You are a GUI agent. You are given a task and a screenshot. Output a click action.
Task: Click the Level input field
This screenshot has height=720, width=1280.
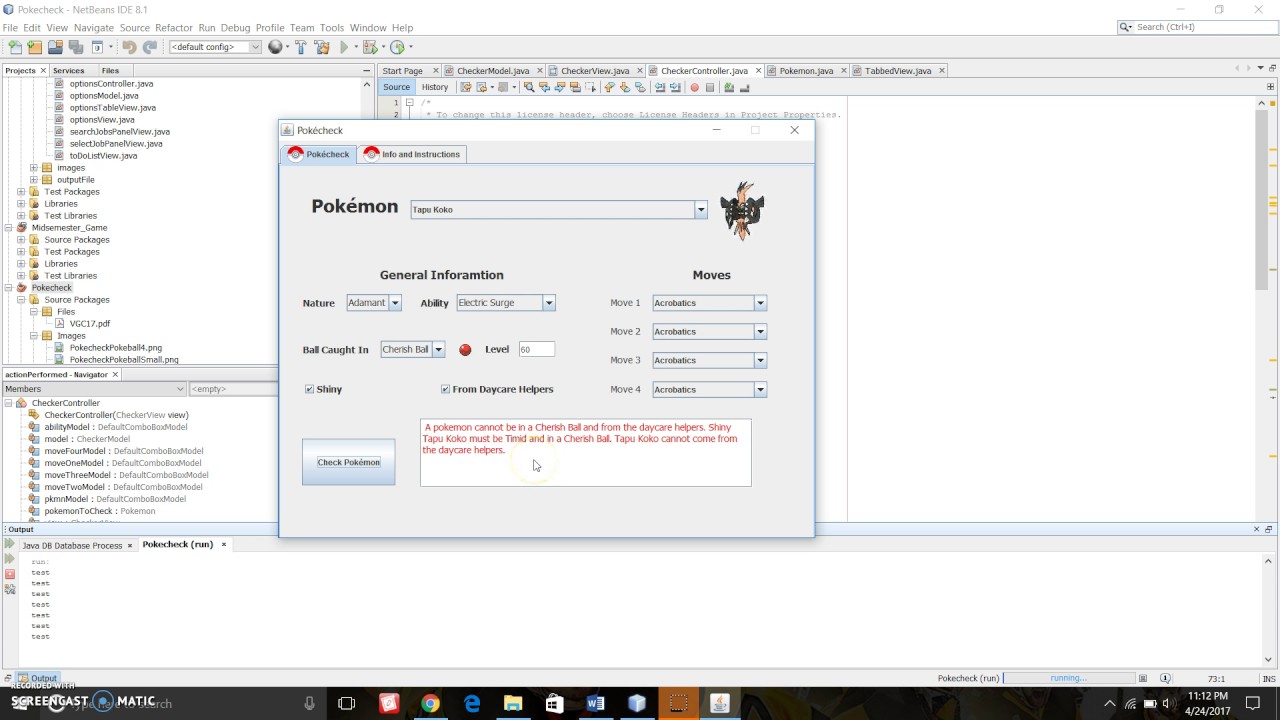point(536,349)
